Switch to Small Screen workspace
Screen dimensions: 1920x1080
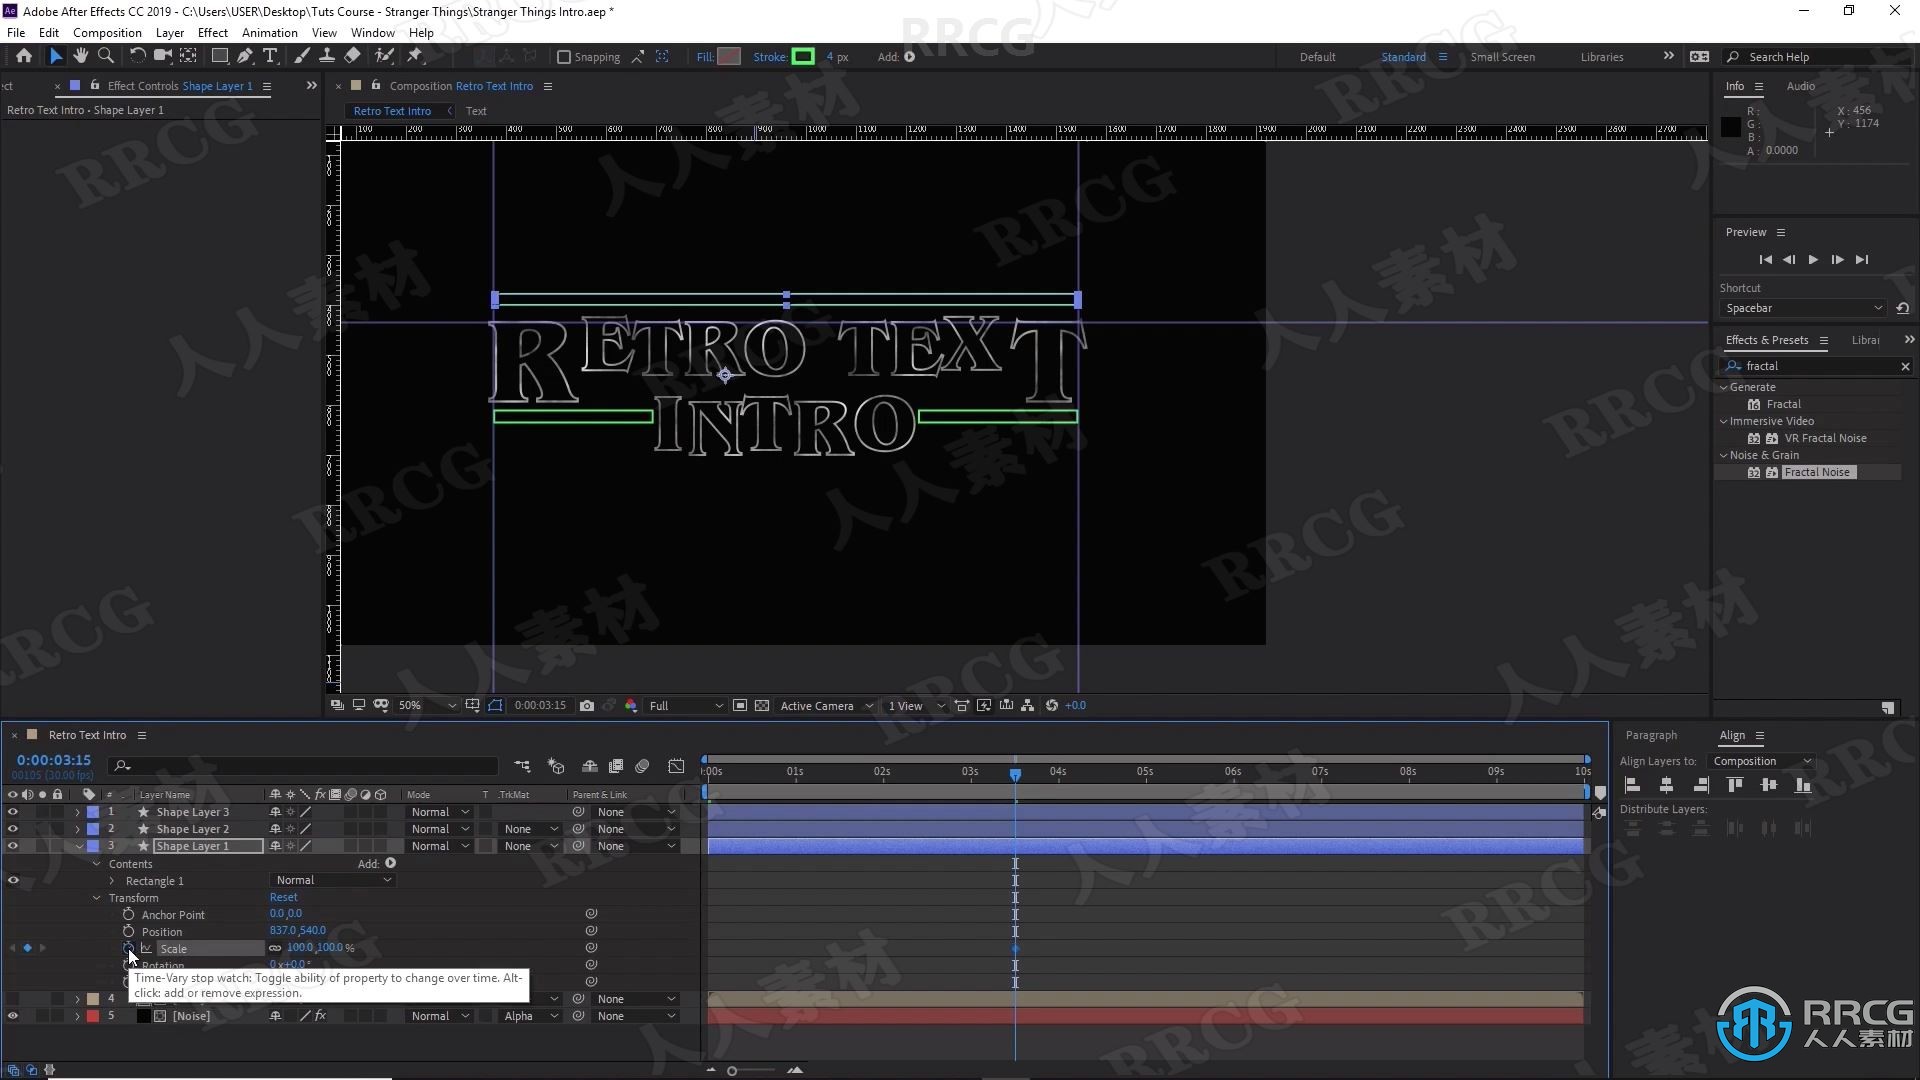pyautogui.click(x=1502, y=57)
